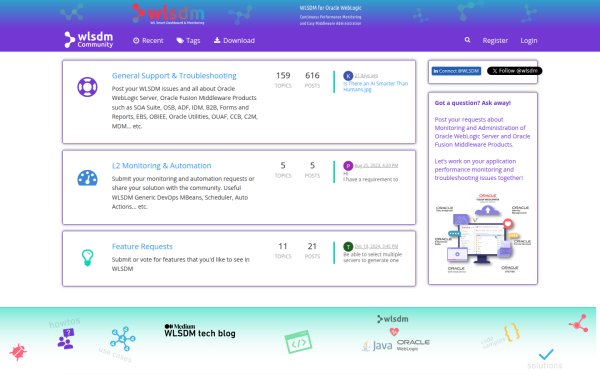Open the Recent topics menu item
The width and height of the screenshot is (600, 375).
148,41
